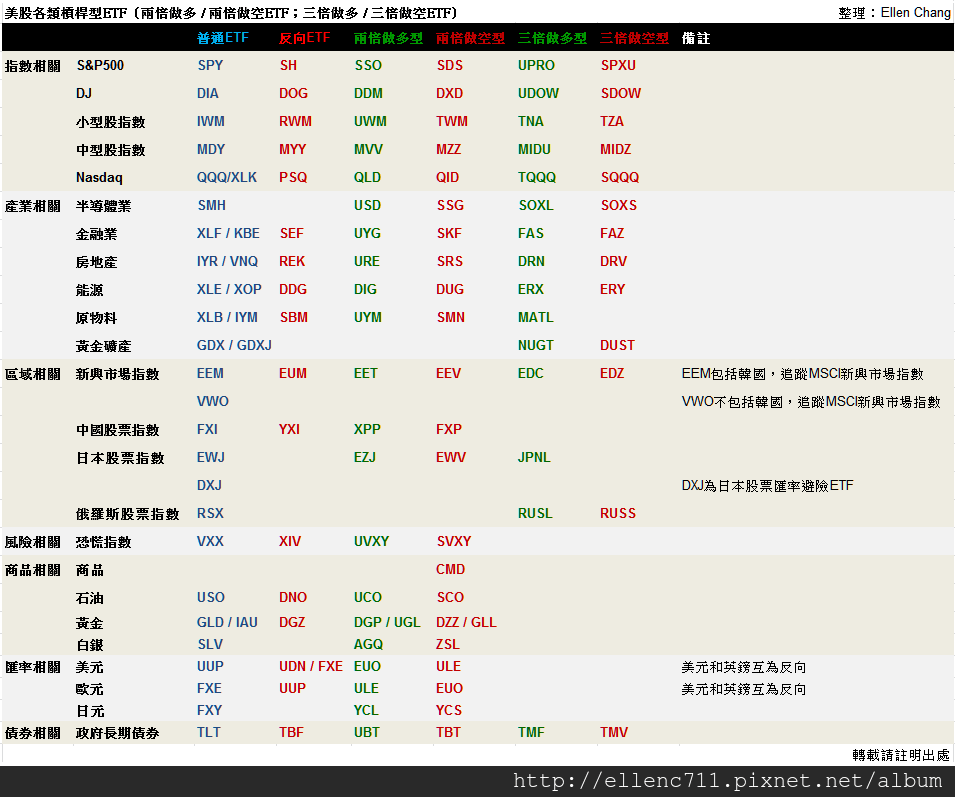This screenshot has height=797, width=955.
Task: Click the IYR / VNQ cell
Action: point(227,261)
